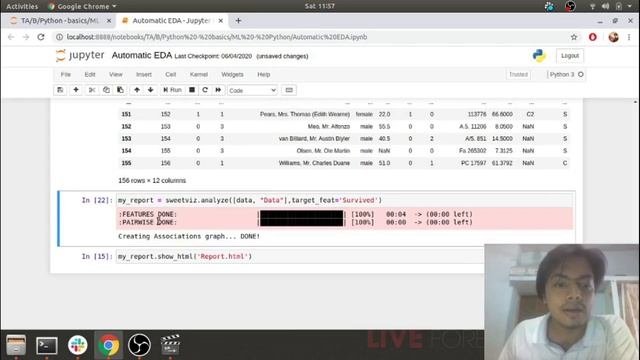The image size is (640, 360).
Task: Open Activities overview
Action: tap(22, 6)
